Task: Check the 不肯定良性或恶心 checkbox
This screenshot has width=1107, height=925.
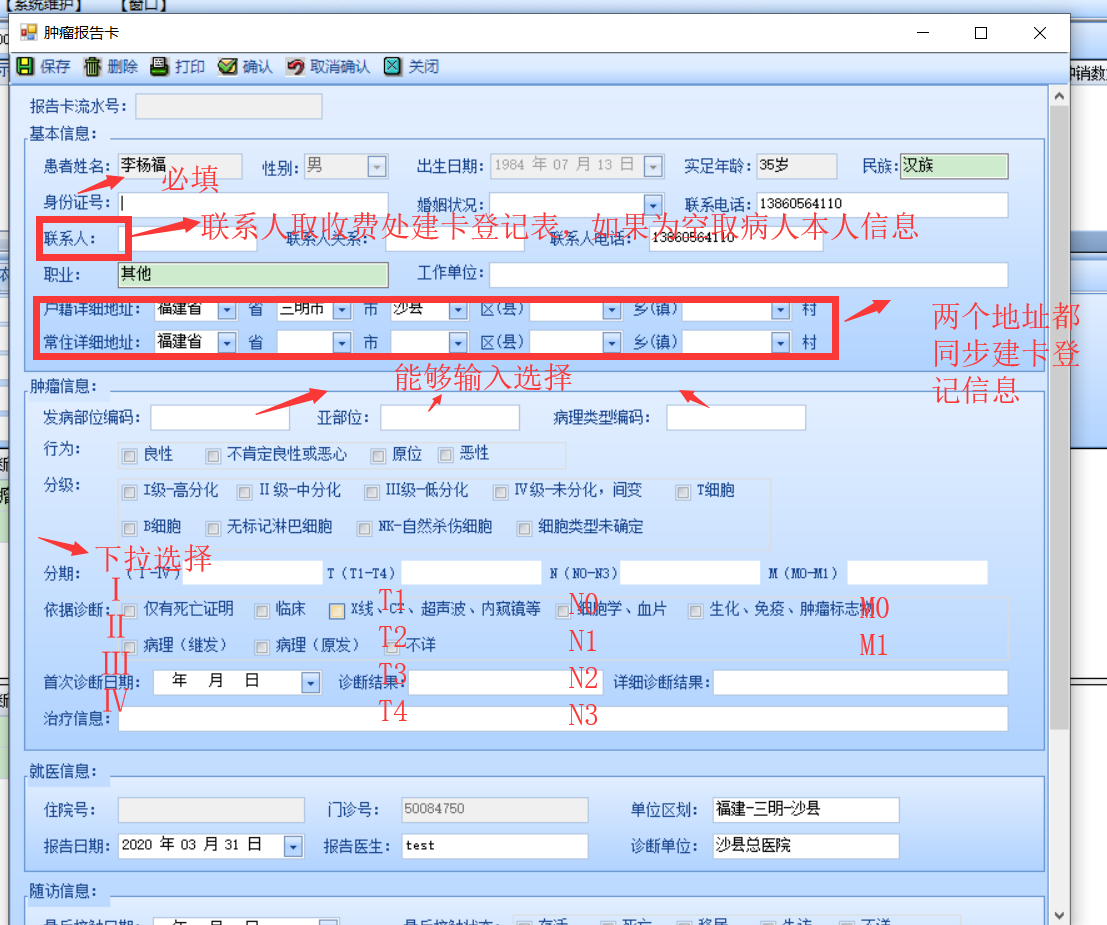Action: 213,456
